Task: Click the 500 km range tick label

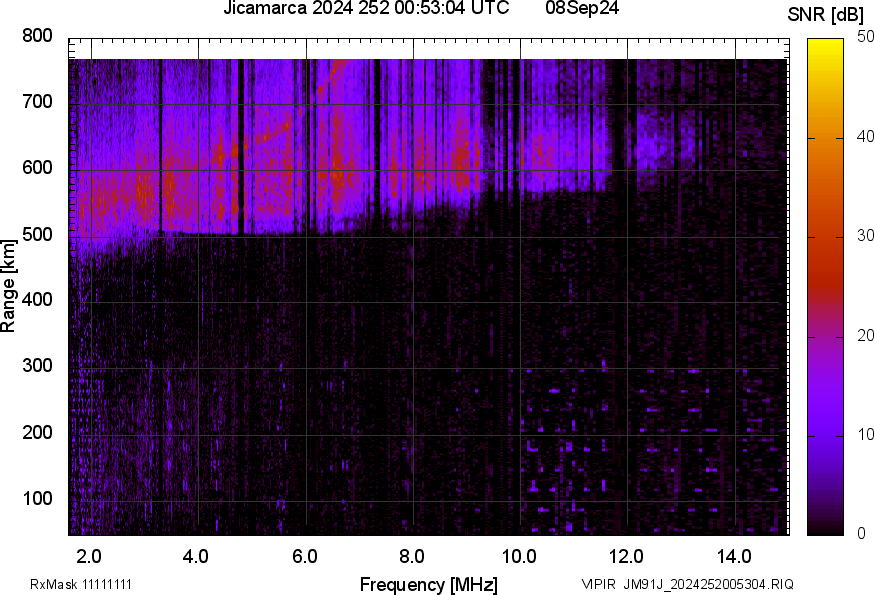Action: (38, 235)
